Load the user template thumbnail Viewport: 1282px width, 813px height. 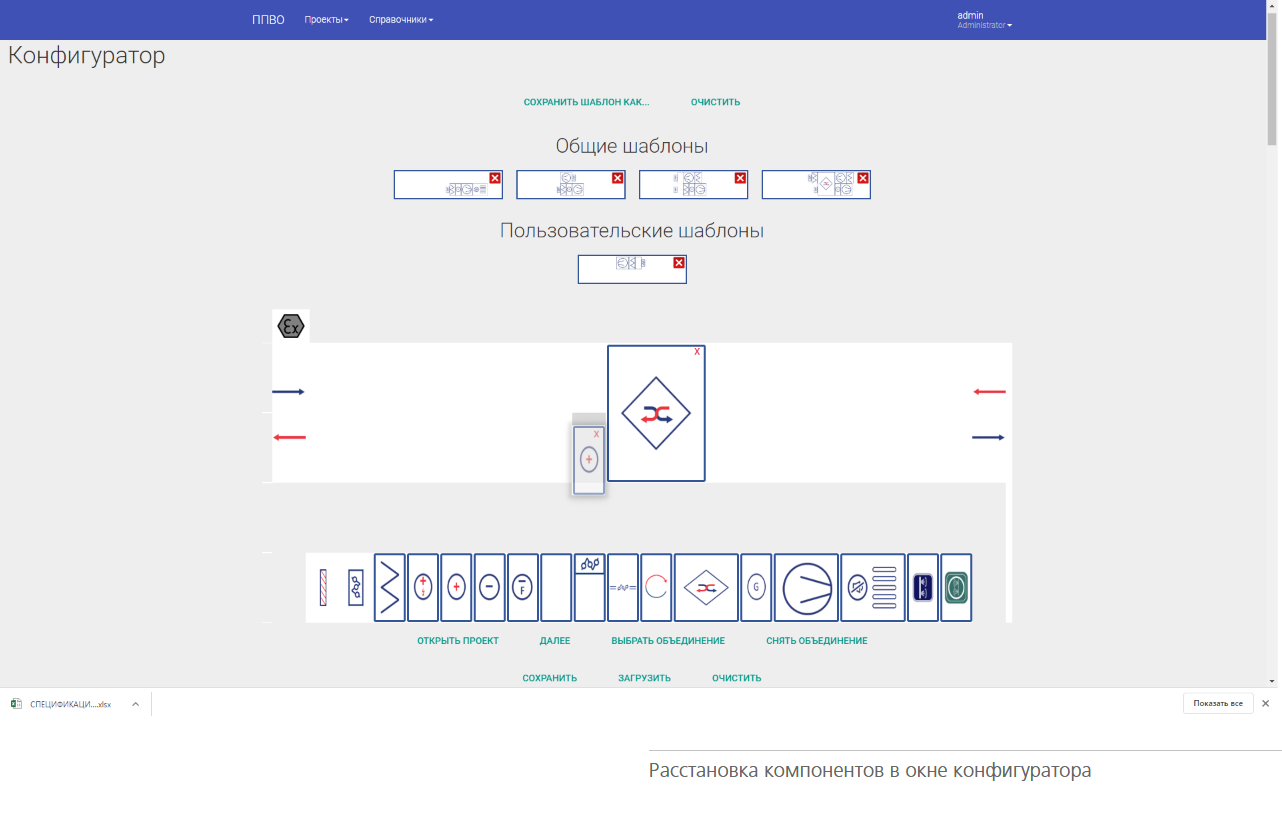pos(632,269)
